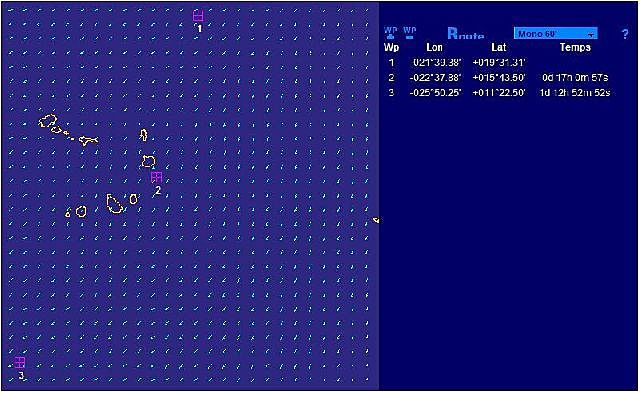The image size is (640, 393).
Task: Click the add waypoint (WP+) icon
Action: (x=391, y=33)
